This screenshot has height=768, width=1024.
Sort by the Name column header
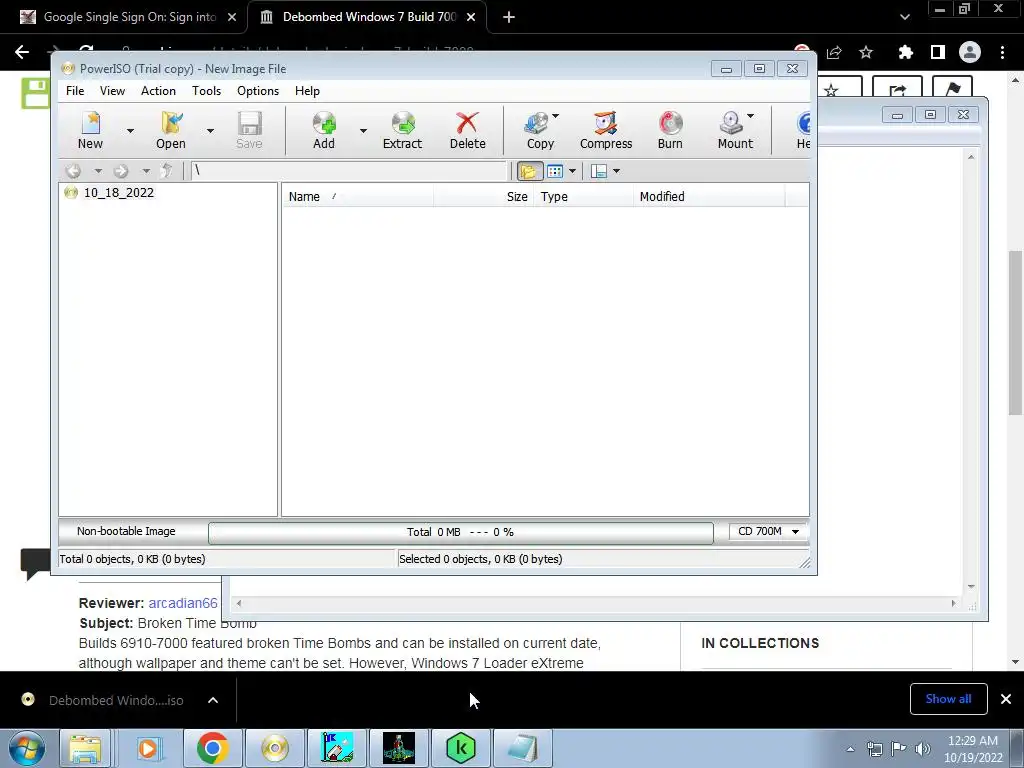pyautogui.click(x=358, y=197)
